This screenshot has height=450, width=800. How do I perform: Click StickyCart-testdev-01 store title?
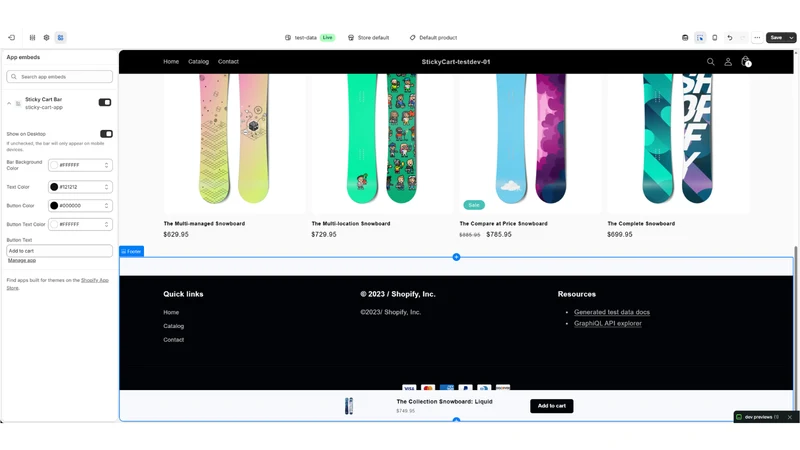[456, 62]
